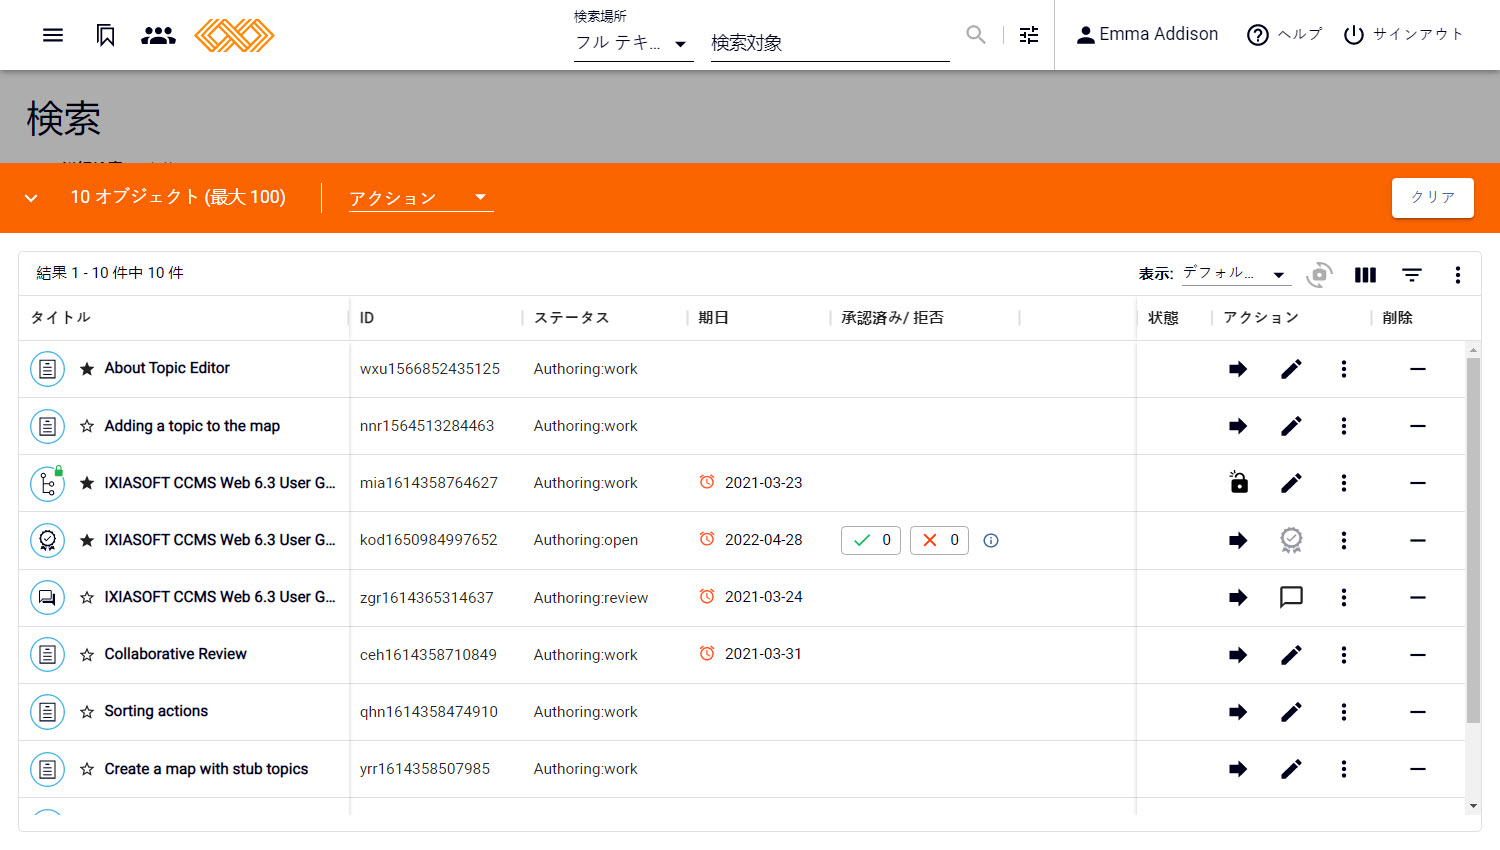Image resolution: width=1500 pixels, height=850 pixels.
Task: Open more menu for zgr1614365314637 row
Action: point(1344,597)
